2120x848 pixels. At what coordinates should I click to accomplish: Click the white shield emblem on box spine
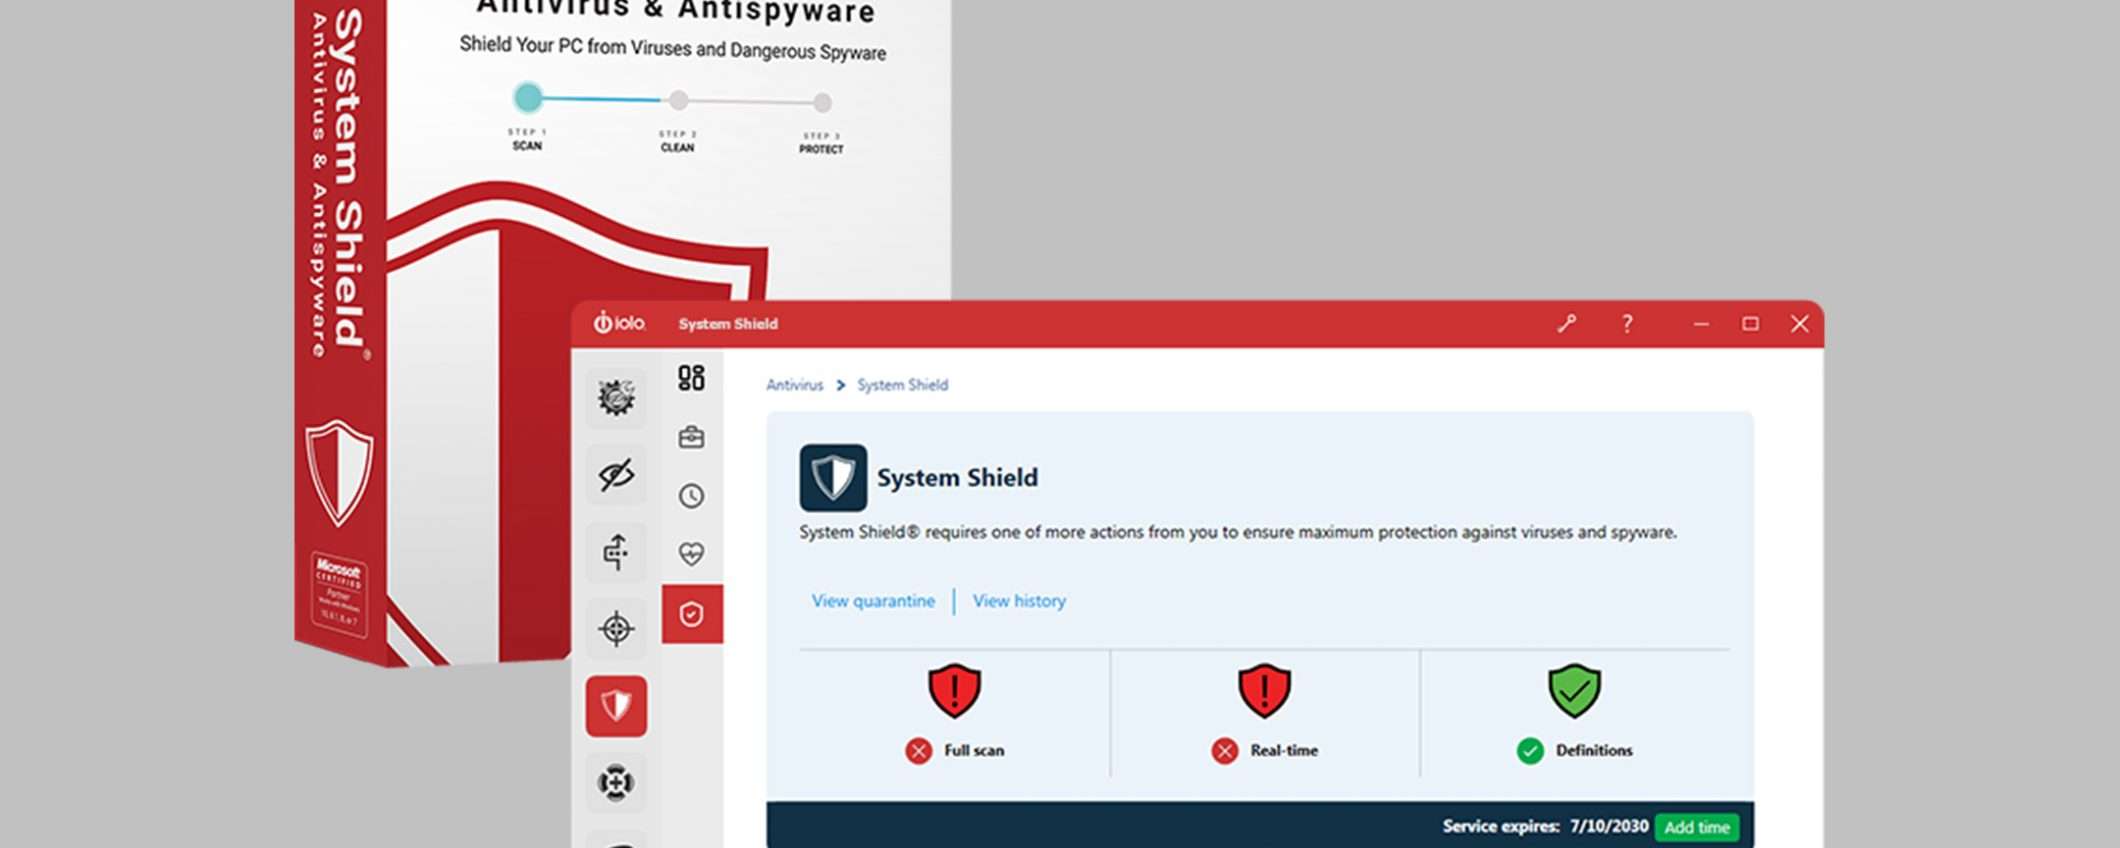pos(339,473)
